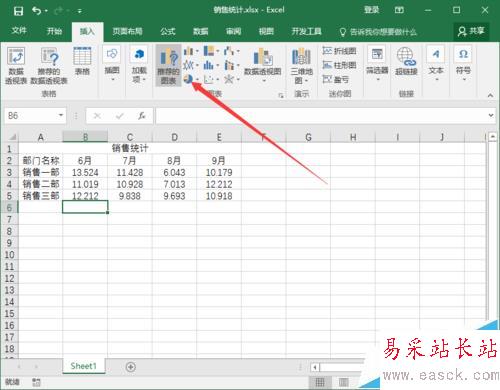This screenshot has width=500, height=390.
Task: Insert a Column sparkline (柱形图)
Action: point(339,65)
